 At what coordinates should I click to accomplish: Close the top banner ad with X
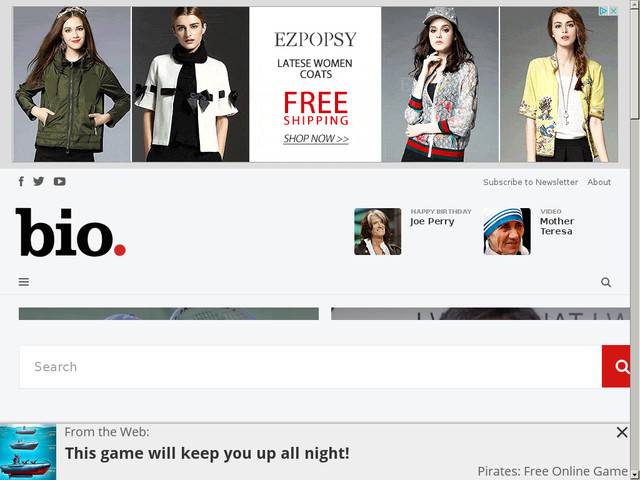613,11
